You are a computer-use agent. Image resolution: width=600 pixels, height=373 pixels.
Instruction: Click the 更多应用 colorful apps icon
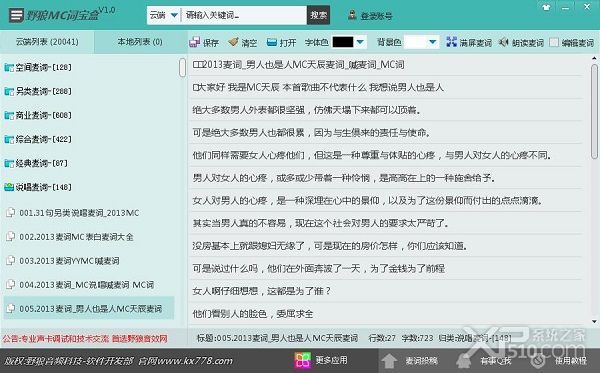302,360
